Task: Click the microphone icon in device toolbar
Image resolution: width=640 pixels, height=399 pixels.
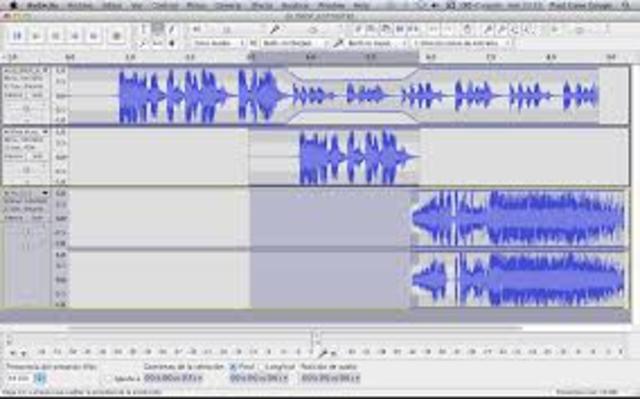Action: [x=338, y=43]
